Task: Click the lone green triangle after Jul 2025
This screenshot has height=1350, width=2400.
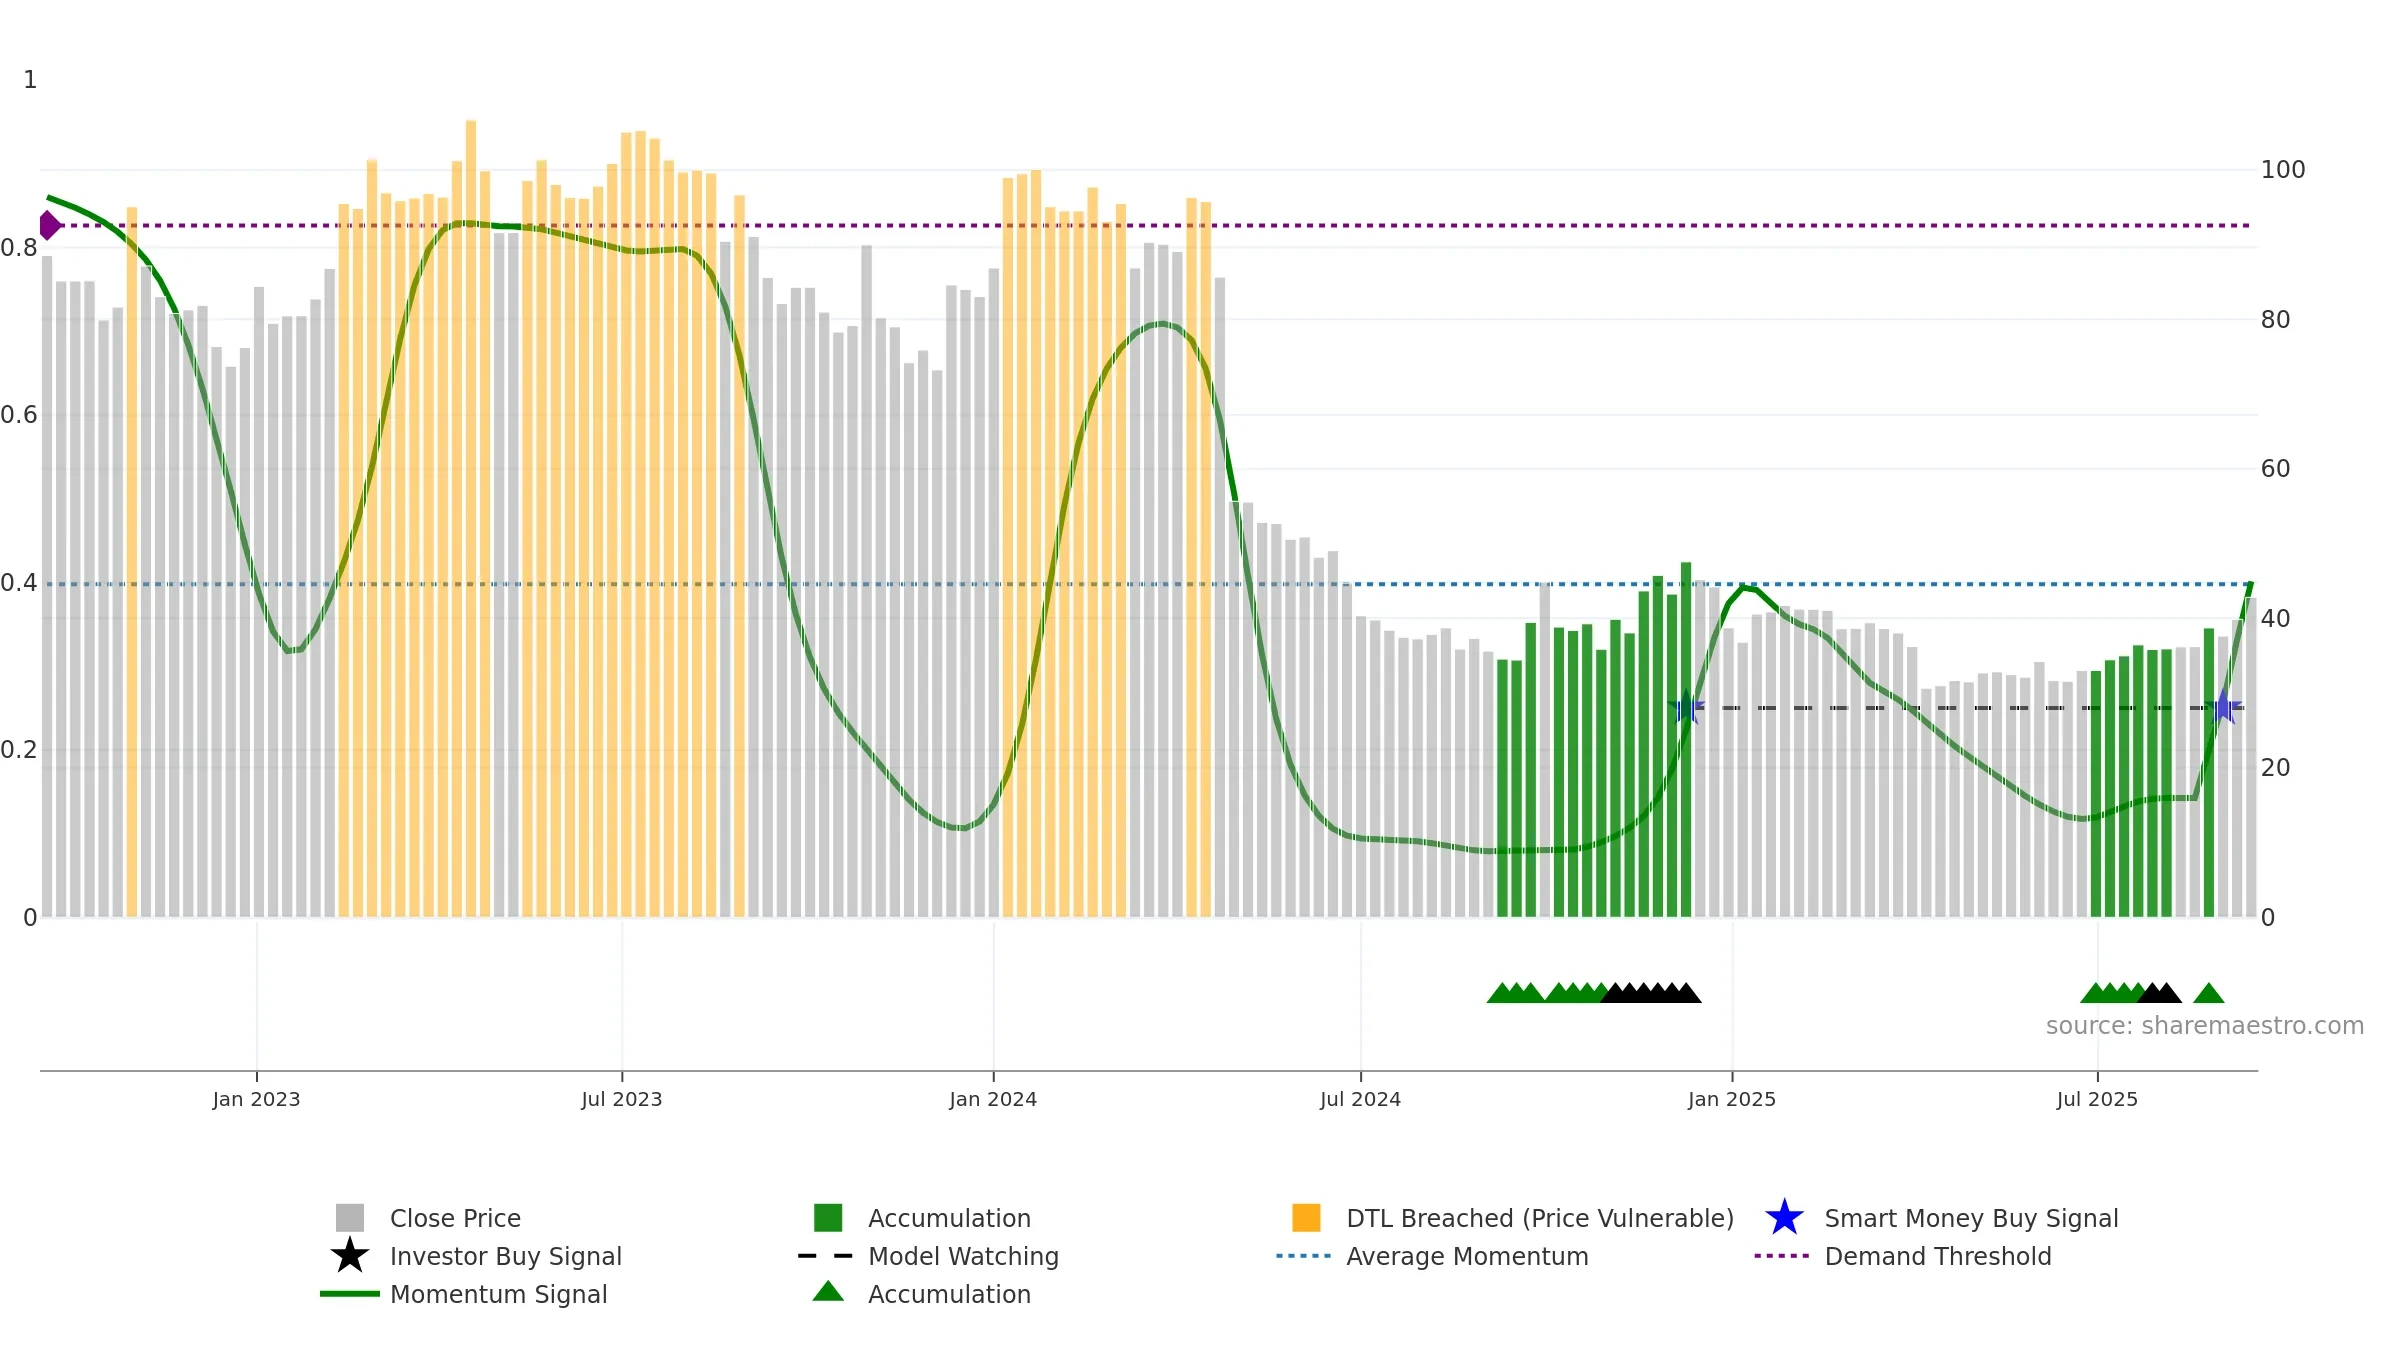Action: (x=2209, y=993)
